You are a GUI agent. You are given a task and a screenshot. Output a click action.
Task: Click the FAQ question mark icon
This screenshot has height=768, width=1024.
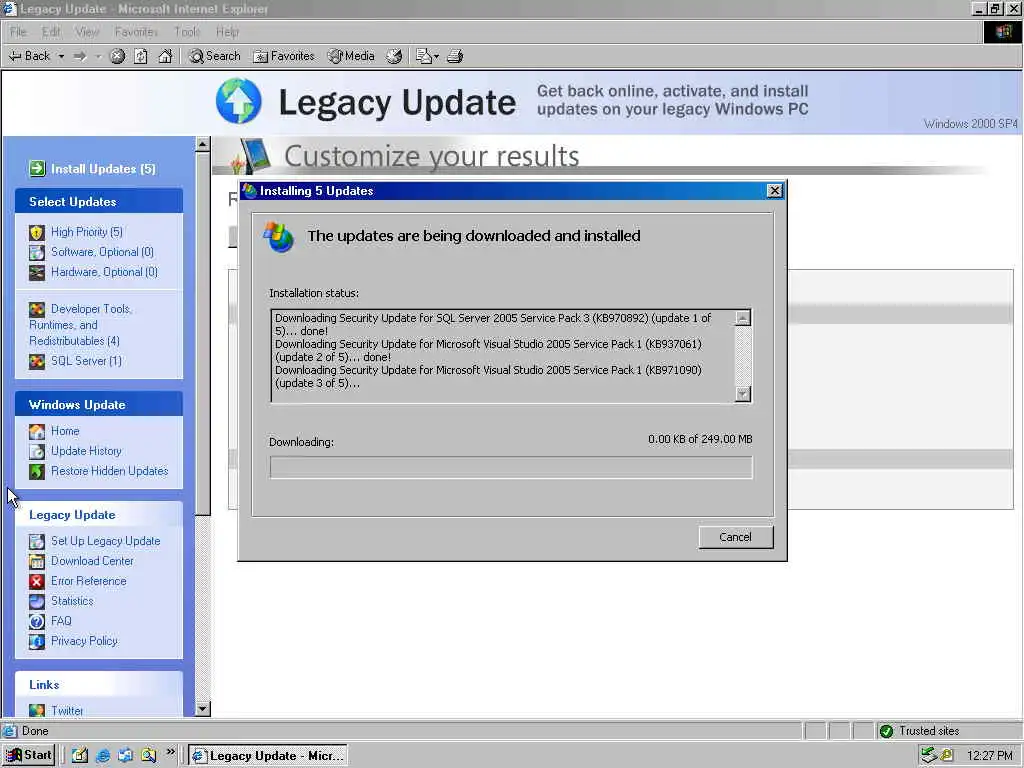(x=37, y=621)
